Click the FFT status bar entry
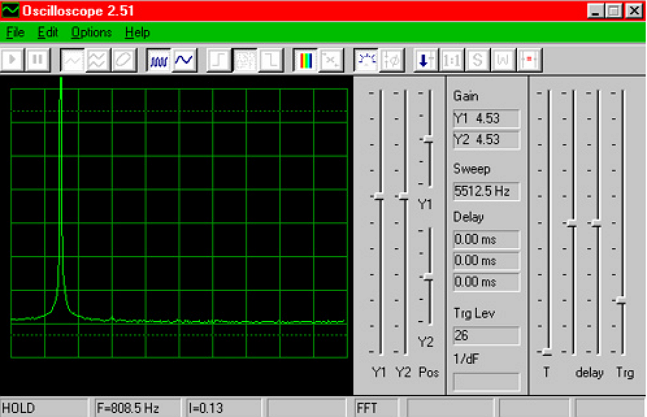This screenshot has width=647, height=417. click(x=376, y=408)
